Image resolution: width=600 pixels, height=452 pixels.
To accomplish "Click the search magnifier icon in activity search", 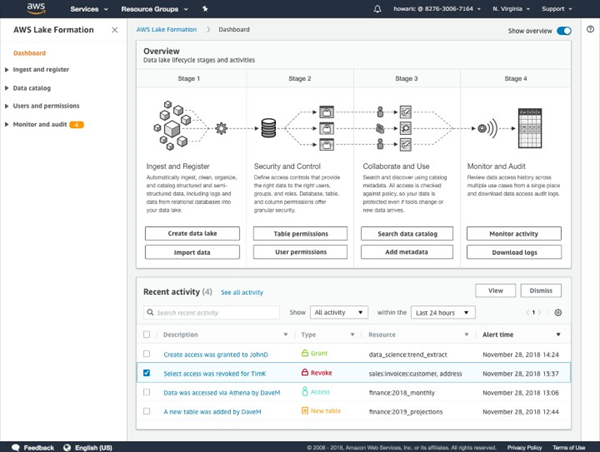I will click(x=150, y=312).
